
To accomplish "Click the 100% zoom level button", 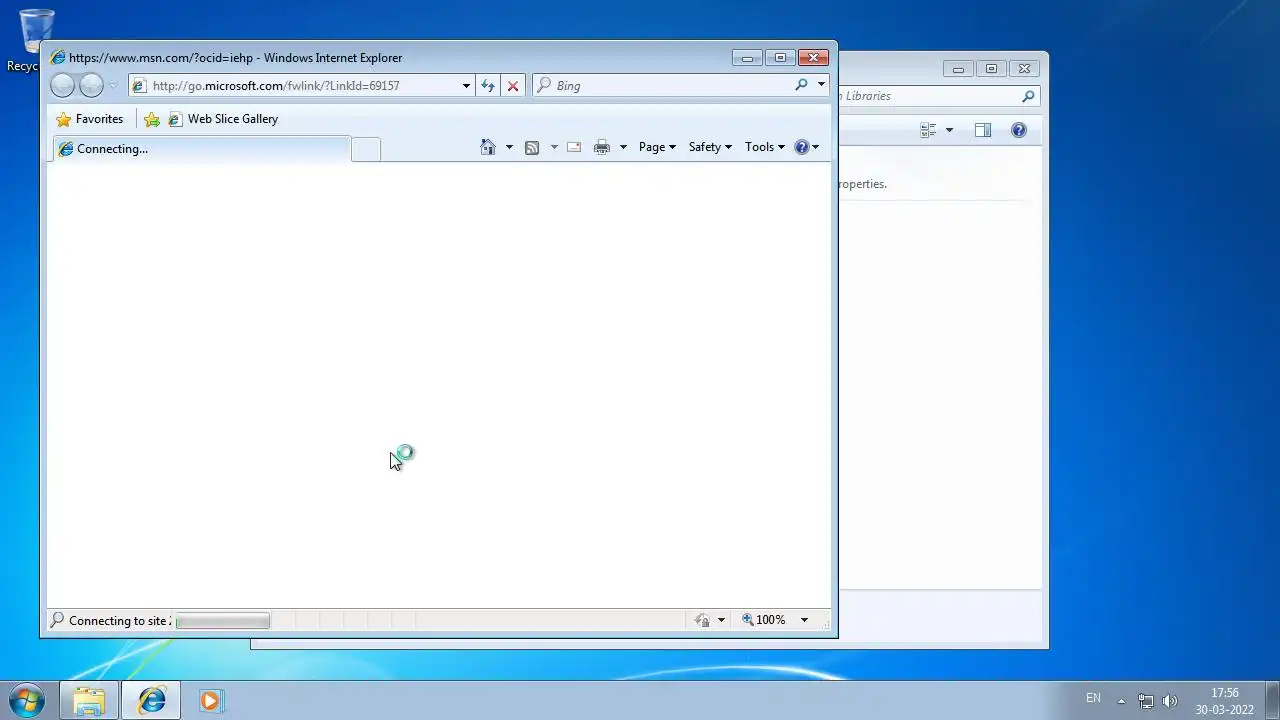I will (764, 620).
